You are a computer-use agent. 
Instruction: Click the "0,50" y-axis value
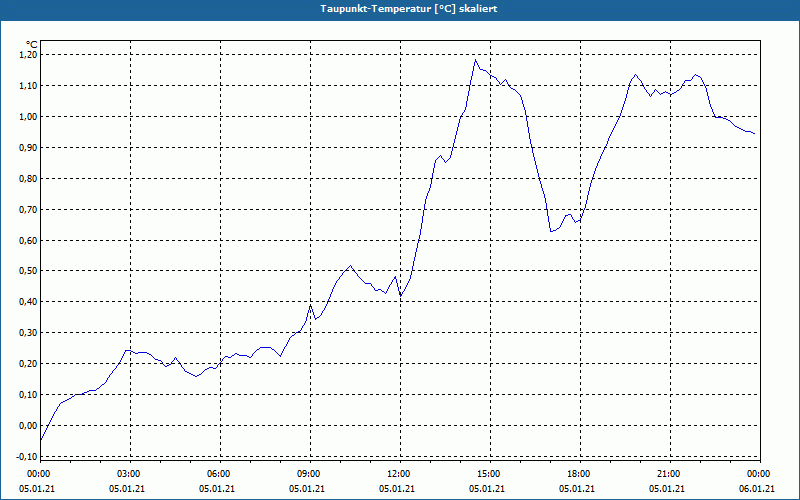(30, 271)
